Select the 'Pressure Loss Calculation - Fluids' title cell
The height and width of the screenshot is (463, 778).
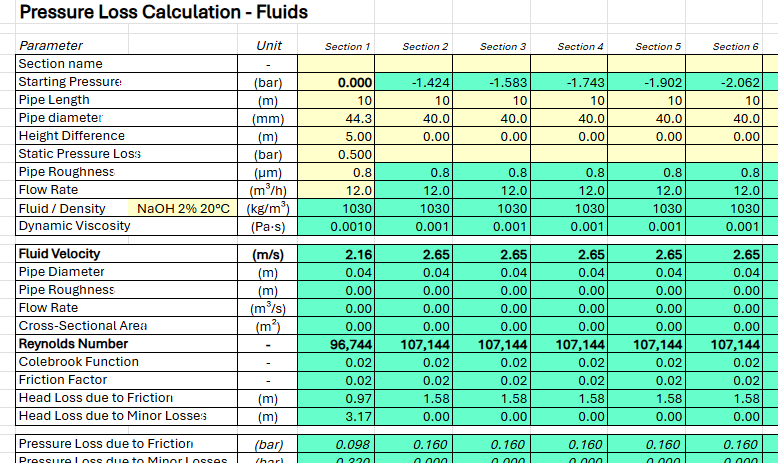[165, 13]
